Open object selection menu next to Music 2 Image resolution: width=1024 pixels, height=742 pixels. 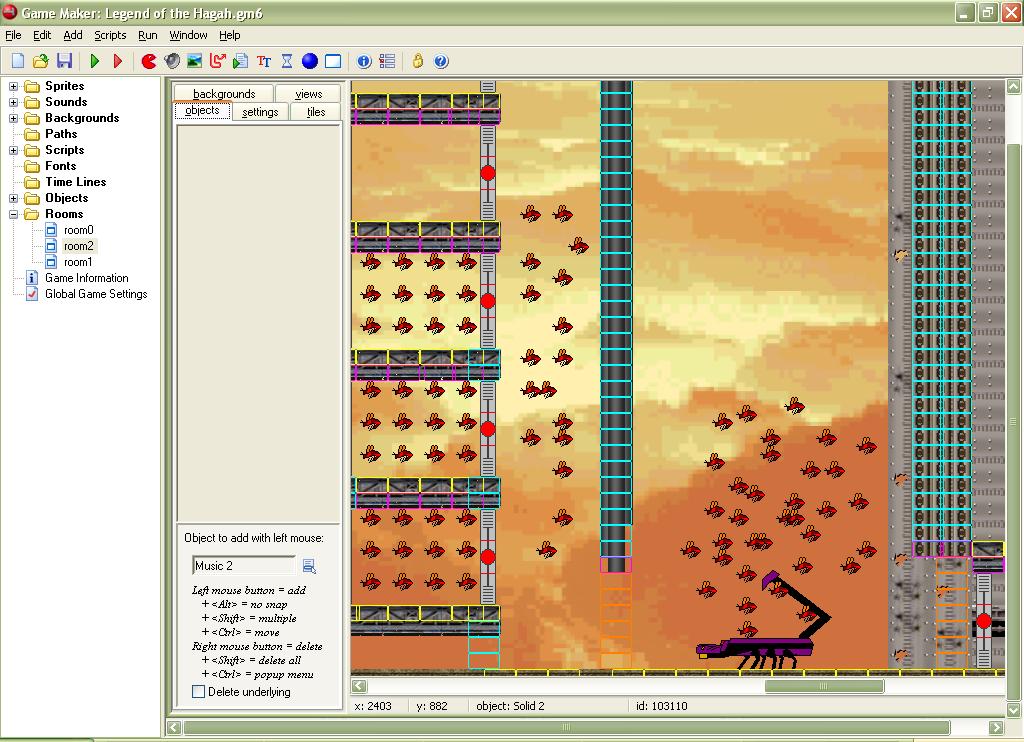coord(310,566)
